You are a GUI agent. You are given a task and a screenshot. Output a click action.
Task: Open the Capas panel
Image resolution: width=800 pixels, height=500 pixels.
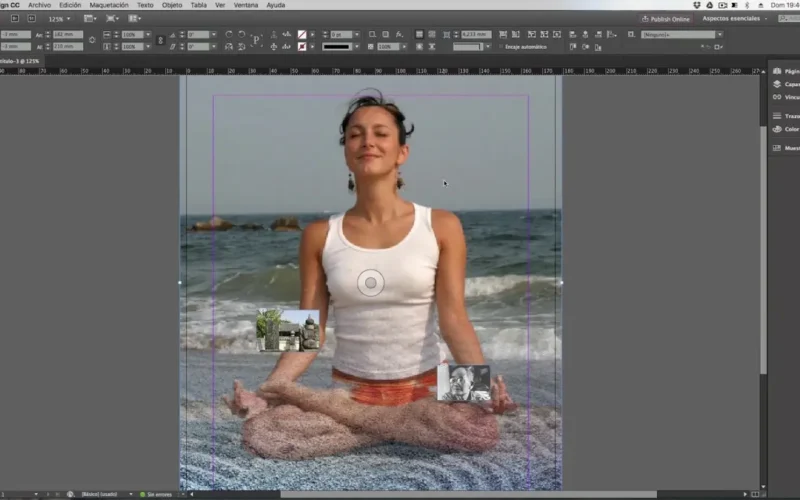click(x=785, y=84)
